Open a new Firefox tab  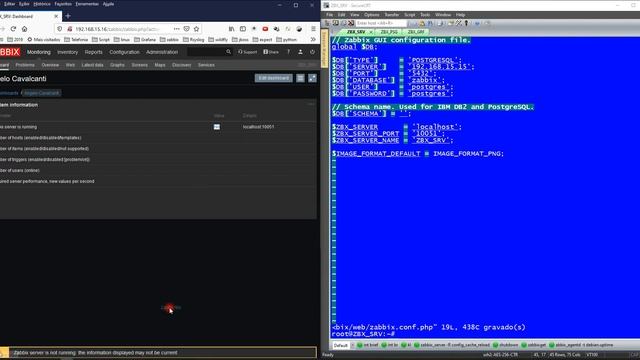(68, 16)
